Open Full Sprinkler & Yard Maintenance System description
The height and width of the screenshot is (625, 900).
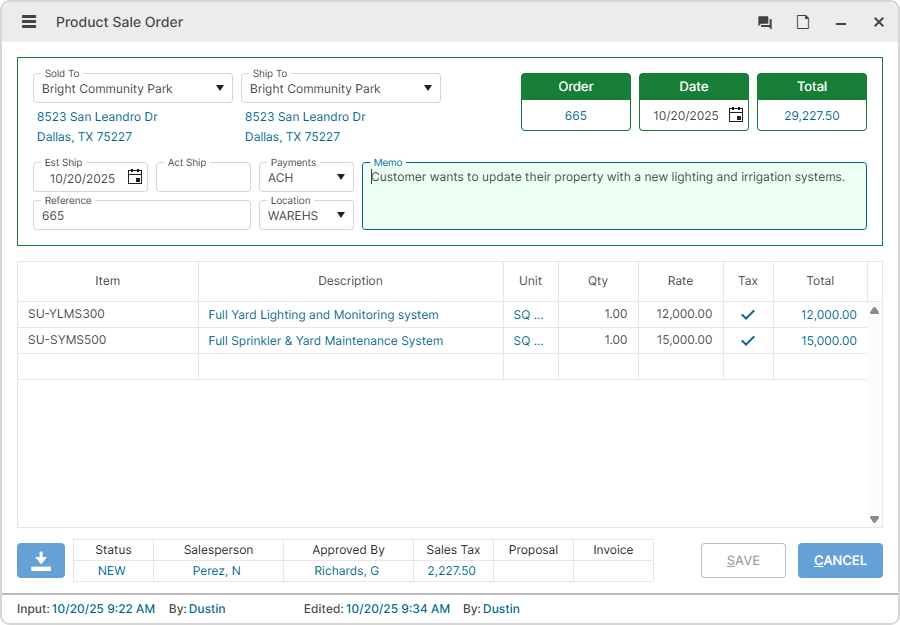[325, 340]
